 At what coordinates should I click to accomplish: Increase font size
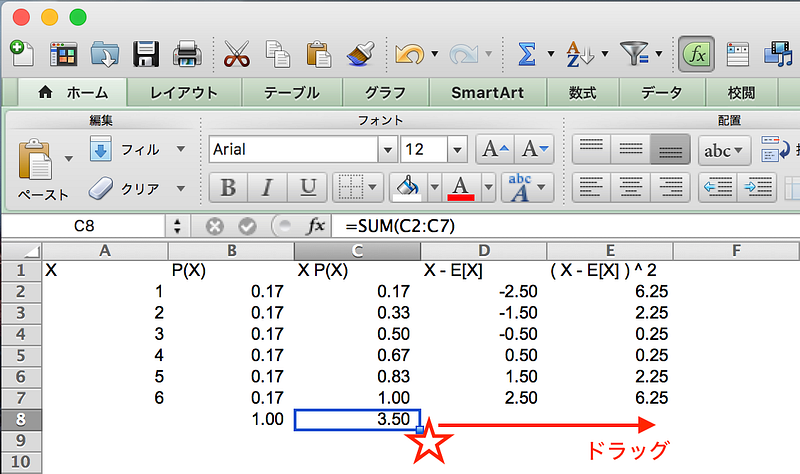pyautogui.click(x=495, y=149)
